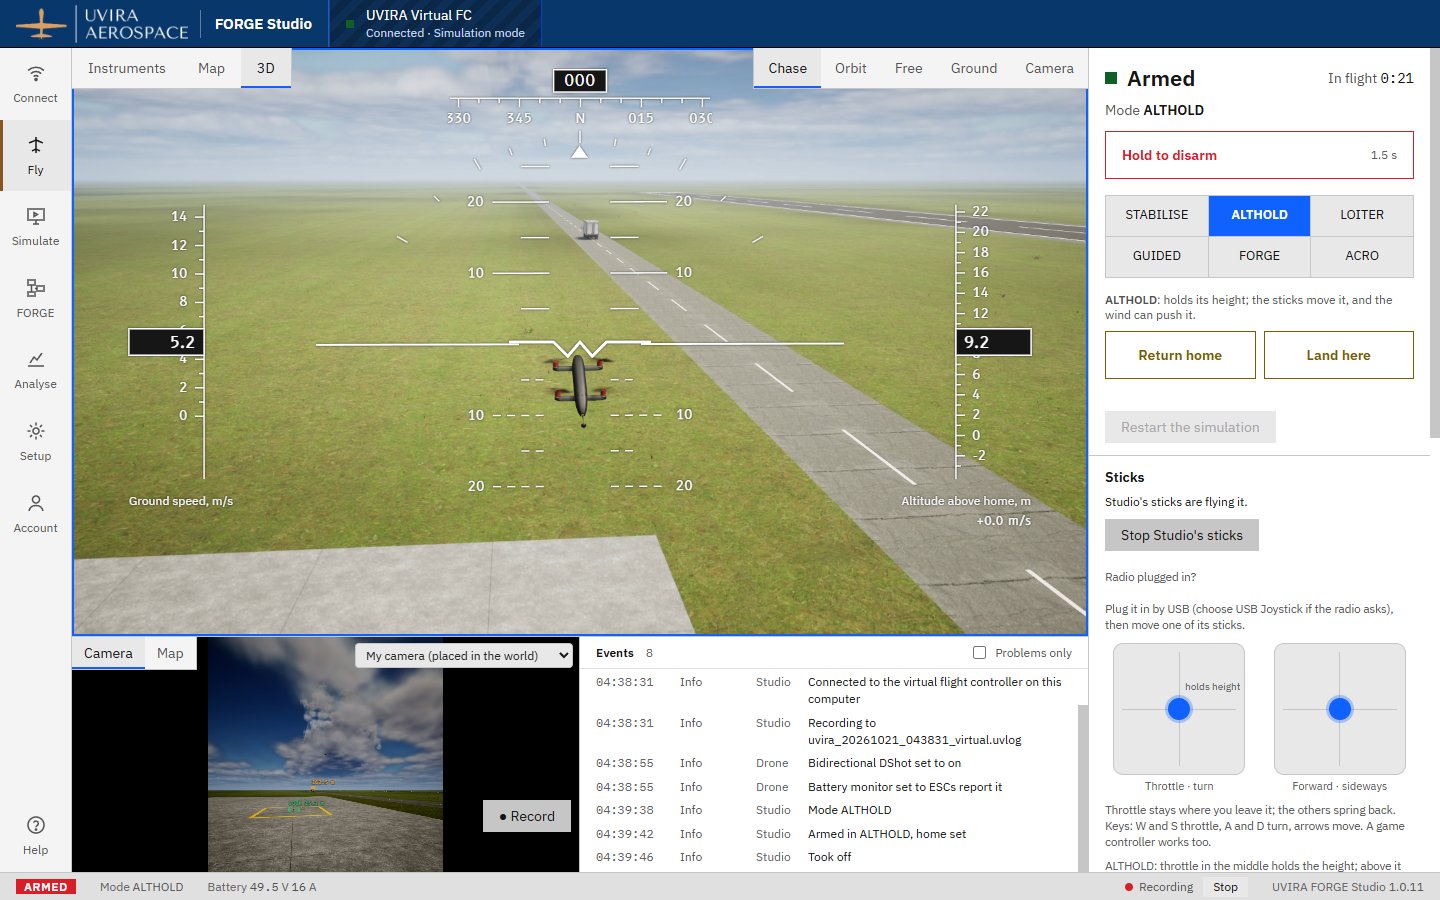Open the Help question mark icon
Image resolution: width=1440 pixels, height=900 pixels.
36,825
